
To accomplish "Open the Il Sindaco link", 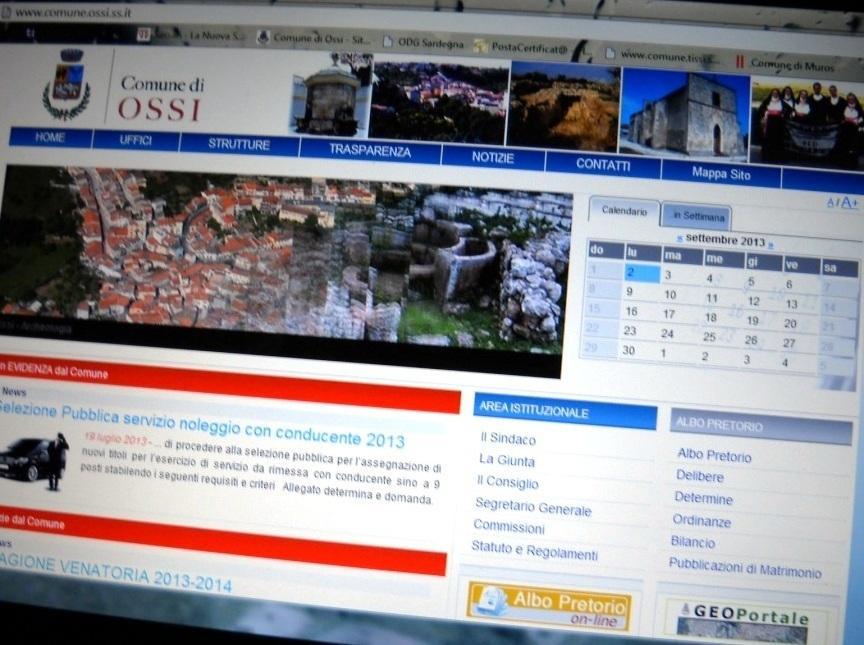I will coord(508,438).
